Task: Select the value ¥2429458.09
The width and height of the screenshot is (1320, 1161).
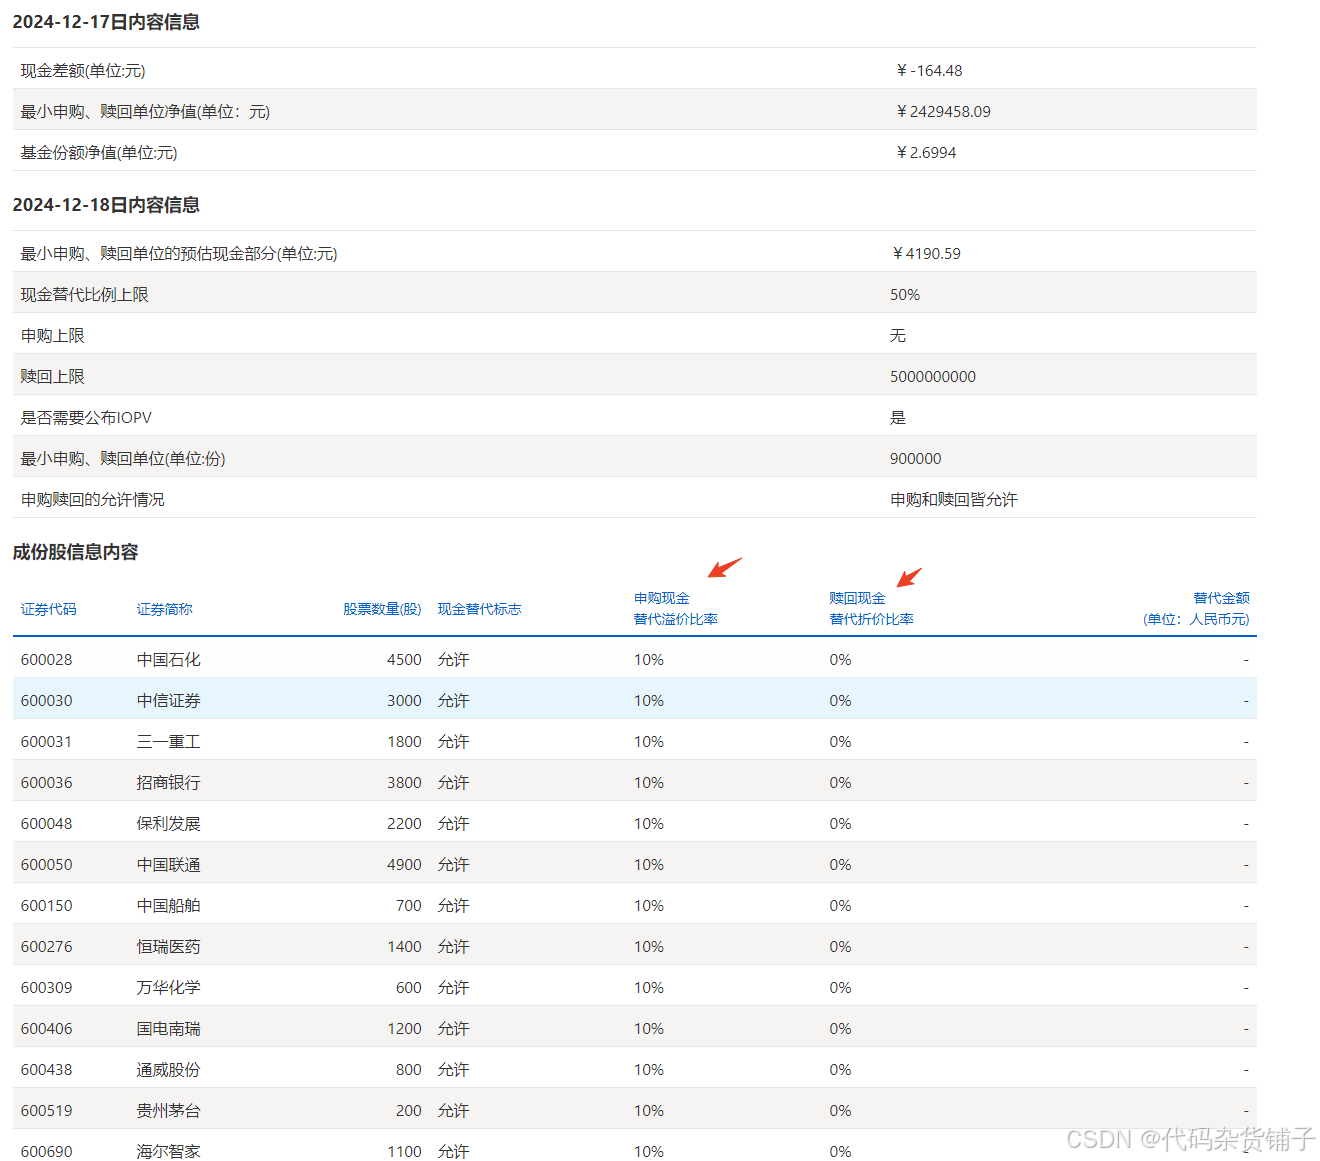Action: tap(943, 112)
